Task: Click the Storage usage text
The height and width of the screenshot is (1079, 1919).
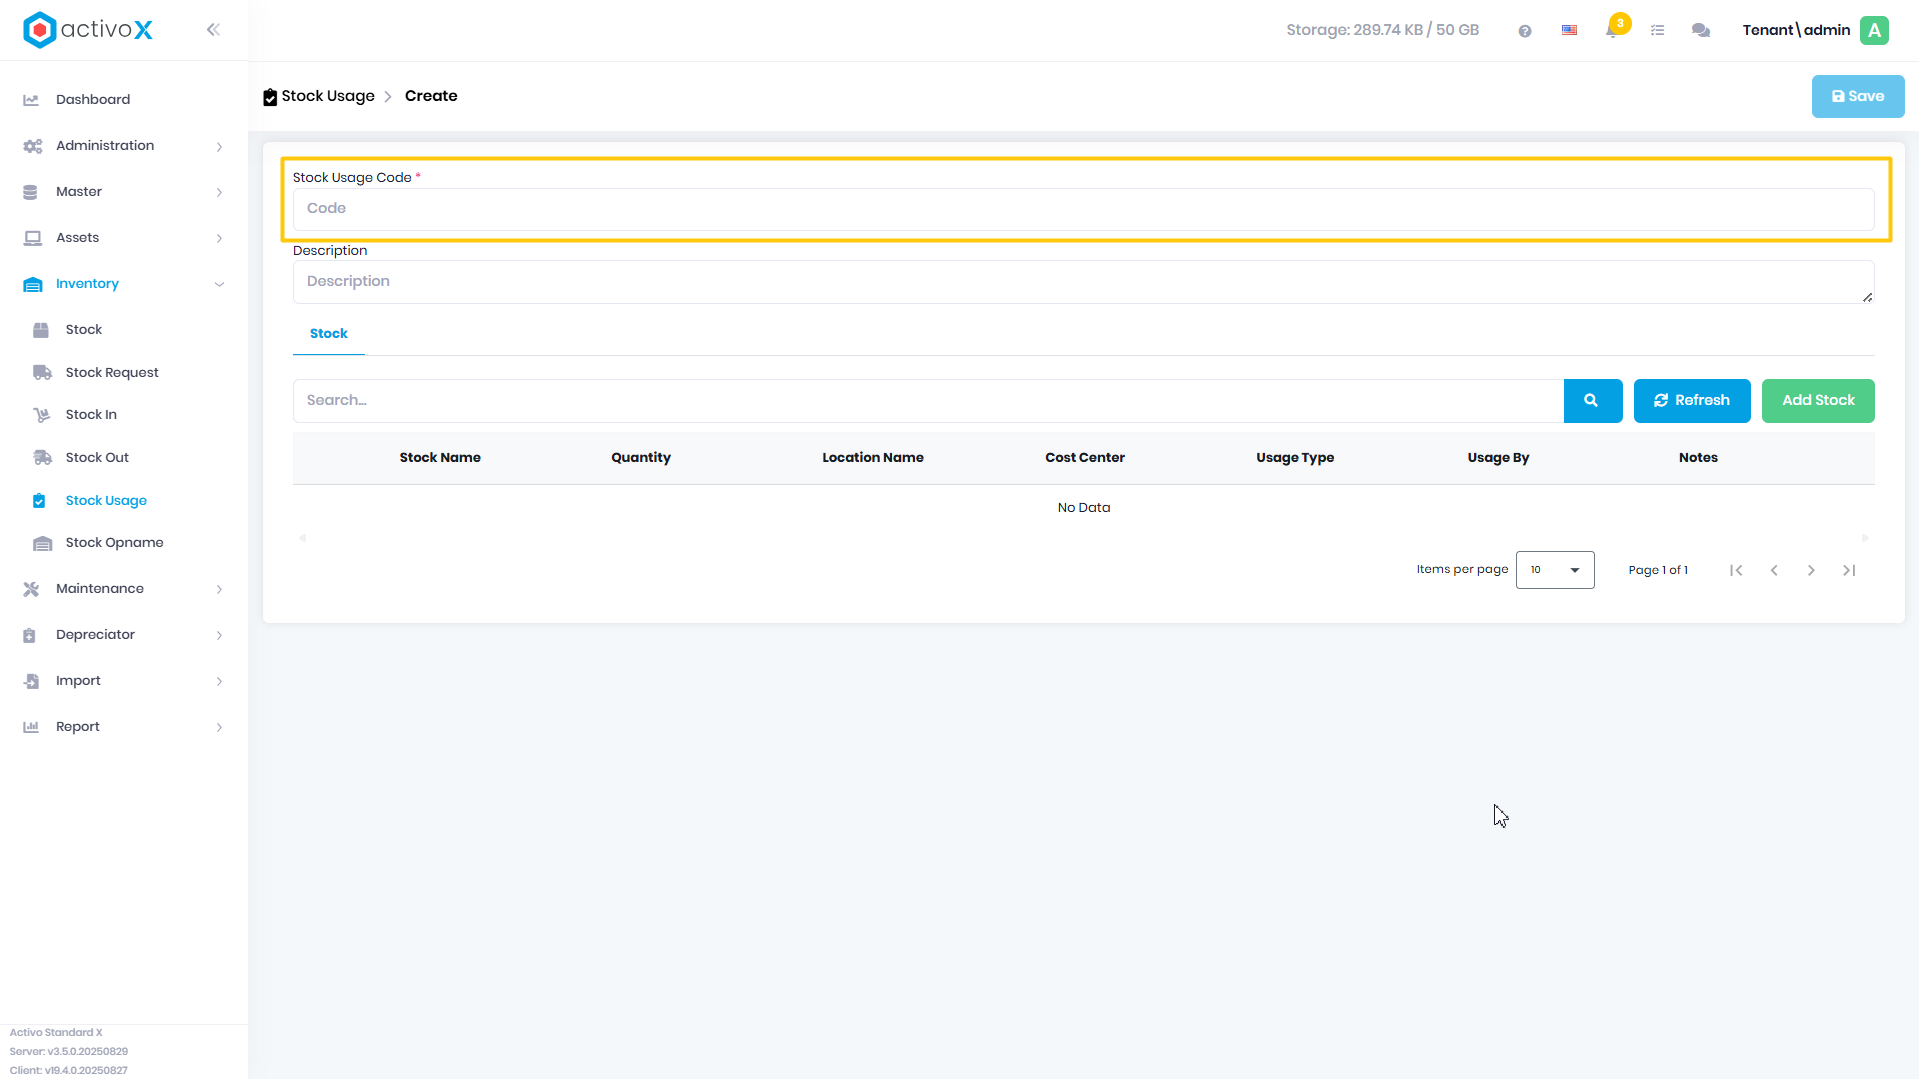Action: [x=1382, y=31]
